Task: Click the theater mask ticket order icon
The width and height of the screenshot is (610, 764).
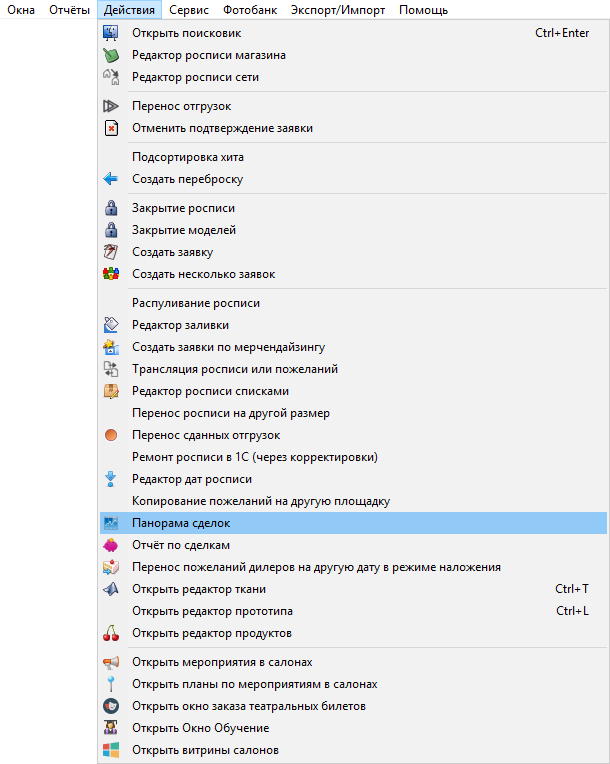Action: click(111, 706)
